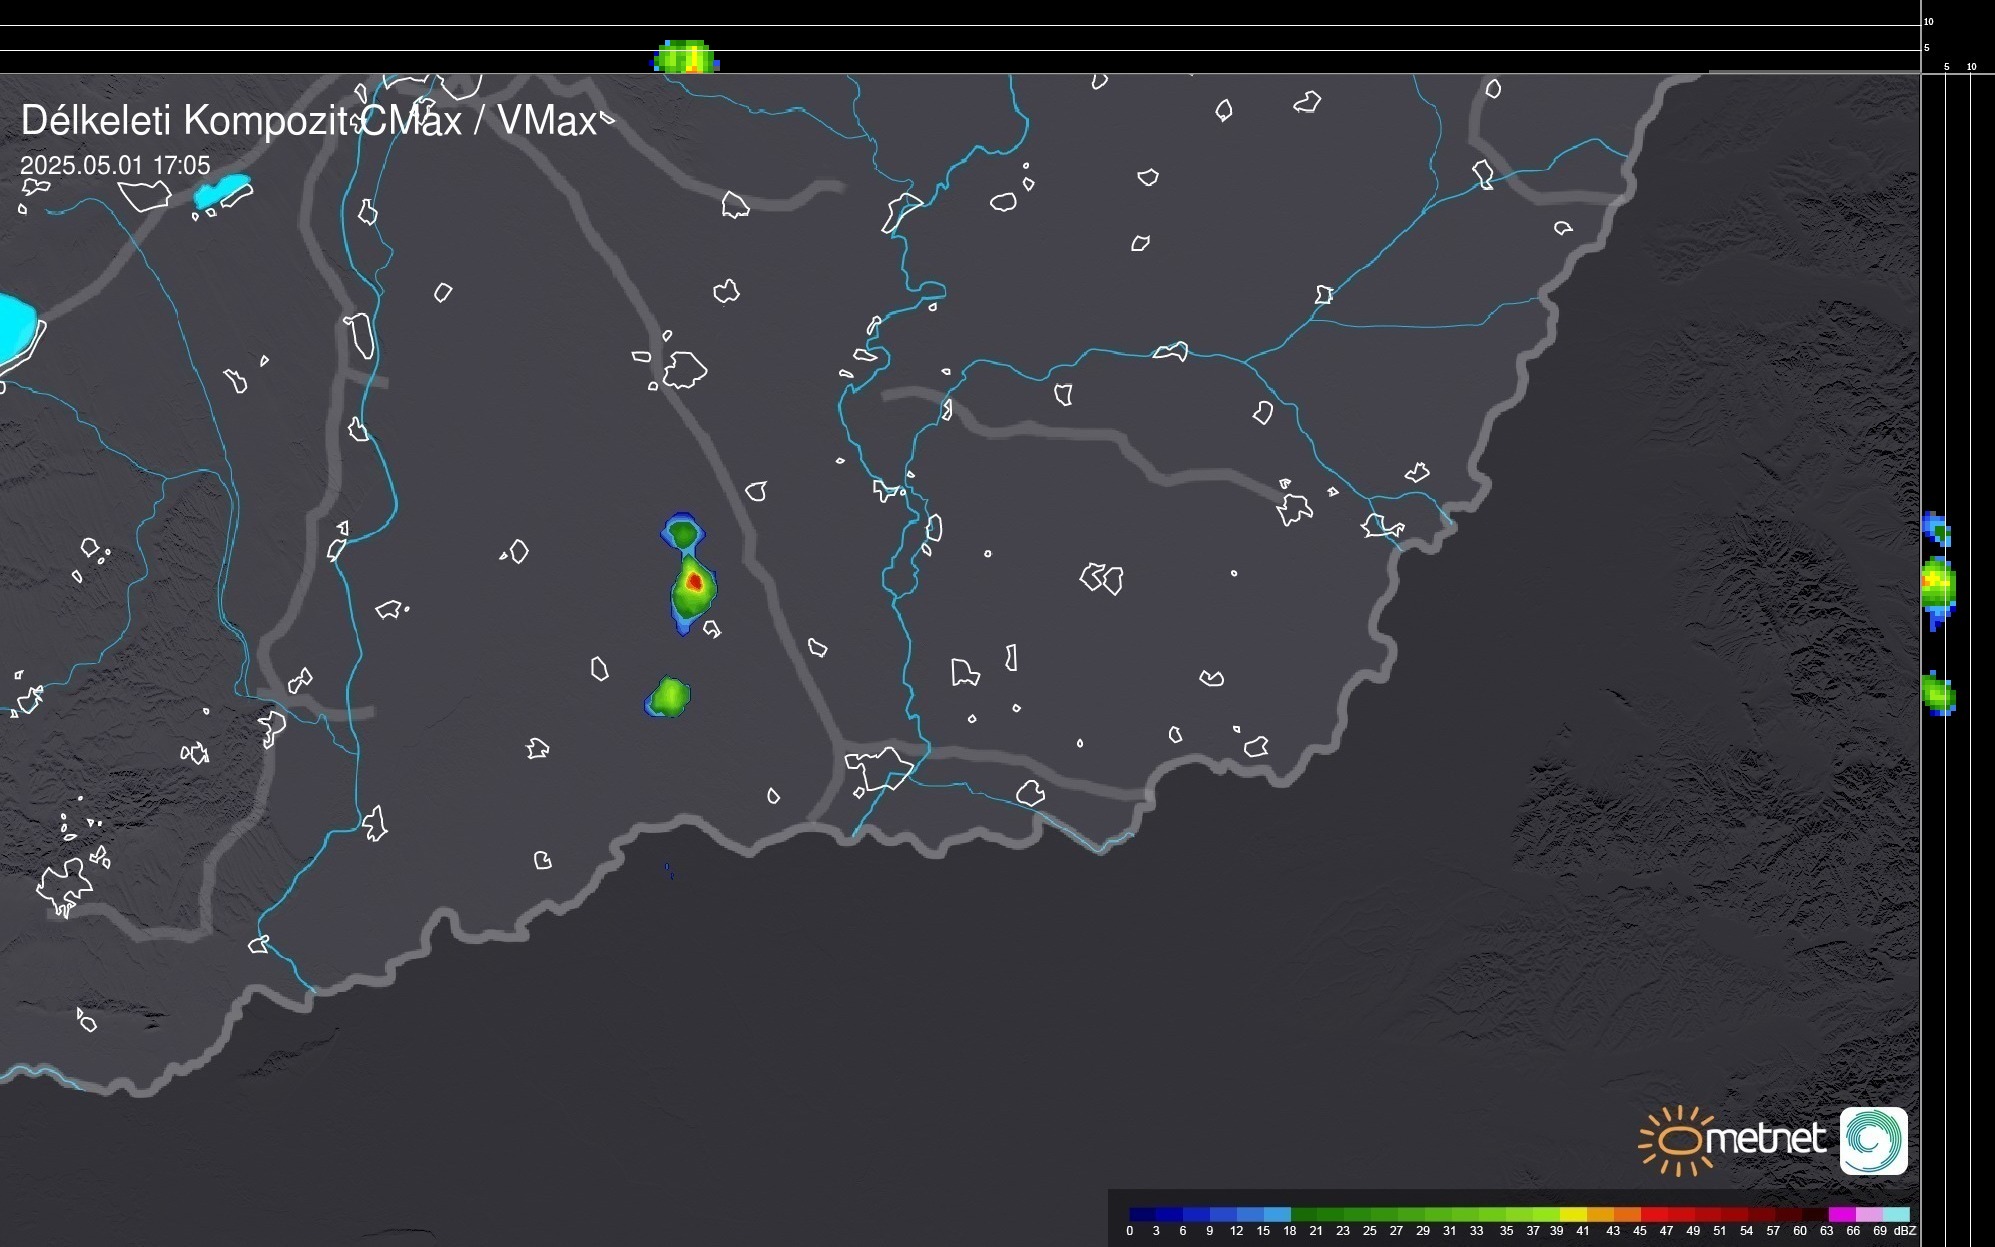Select the magenta 63 dBZ legend swatch
The width and height of the screenshot is (1995, 1247).
(x=1841, y=1214)
